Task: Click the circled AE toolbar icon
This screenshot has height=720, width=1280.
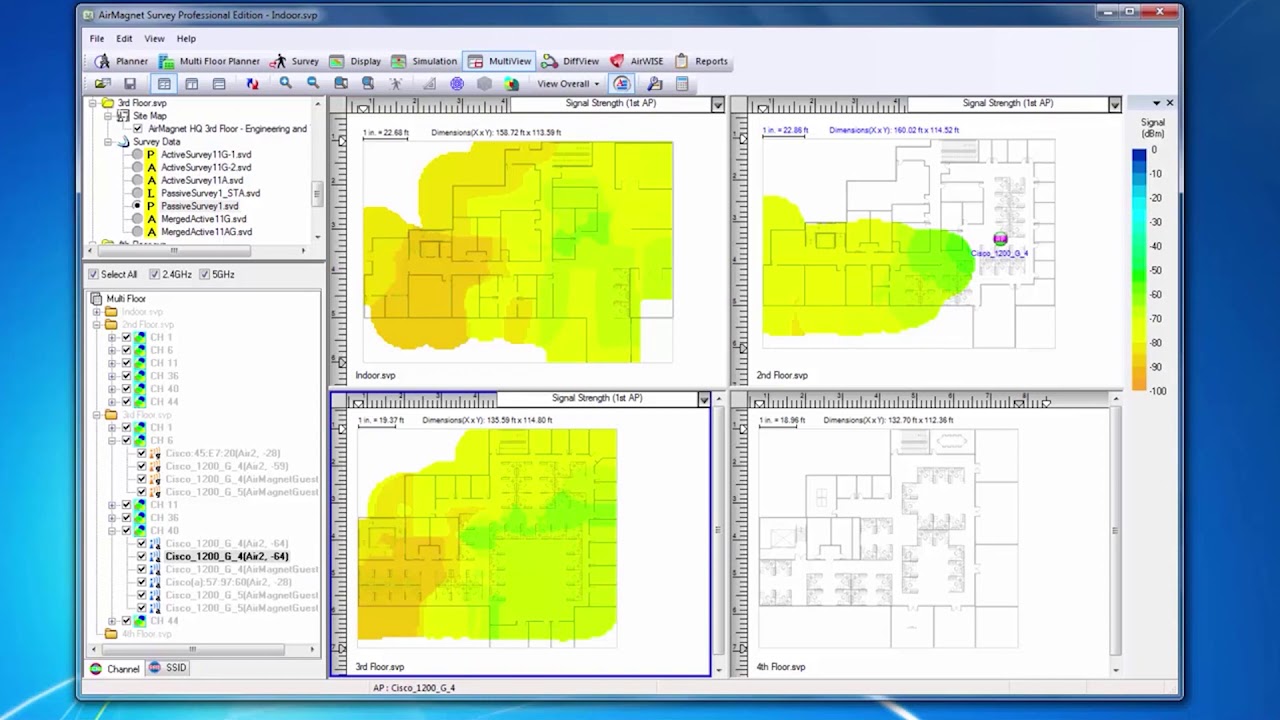Action: 622,84
